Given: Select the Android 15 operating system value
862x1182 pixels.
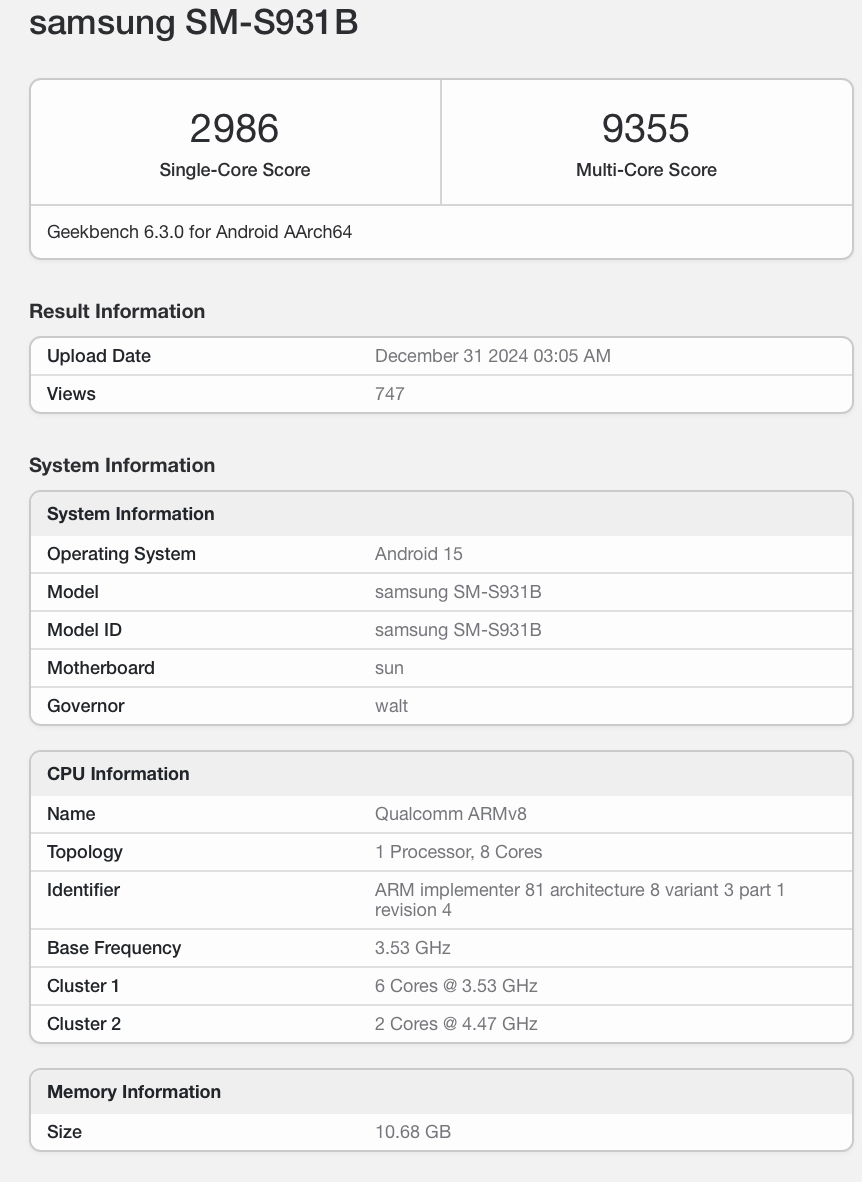Looking at the screenshot, I should 419,554.
